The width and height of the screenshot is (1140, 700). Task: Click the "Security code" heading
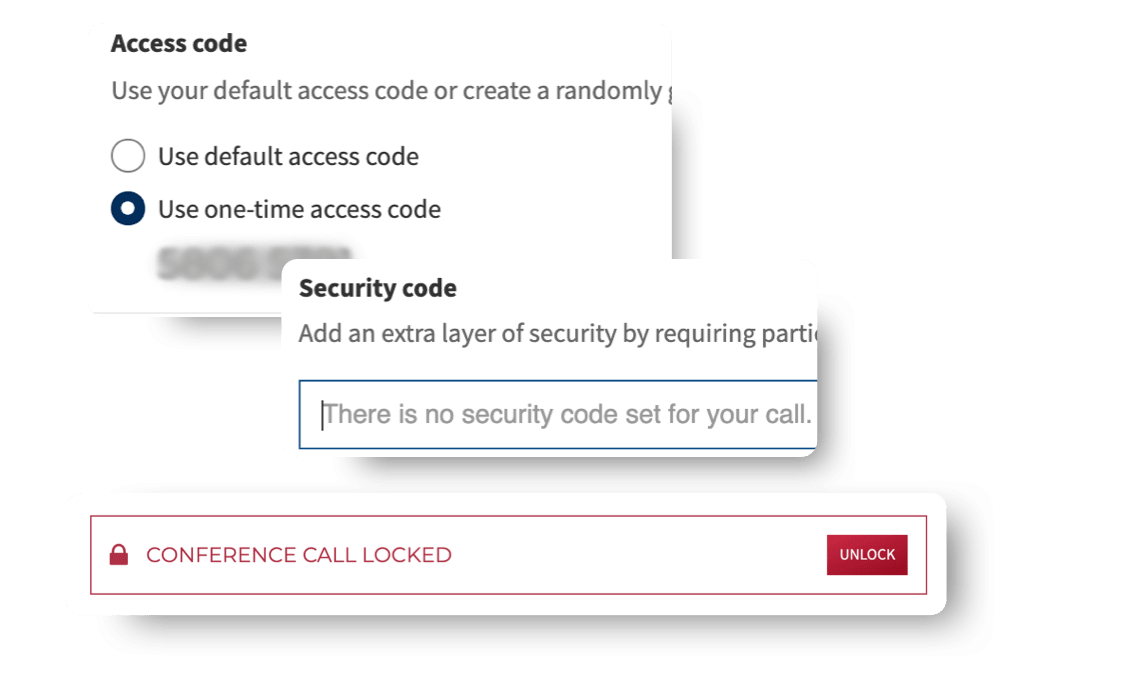[378, 289]
